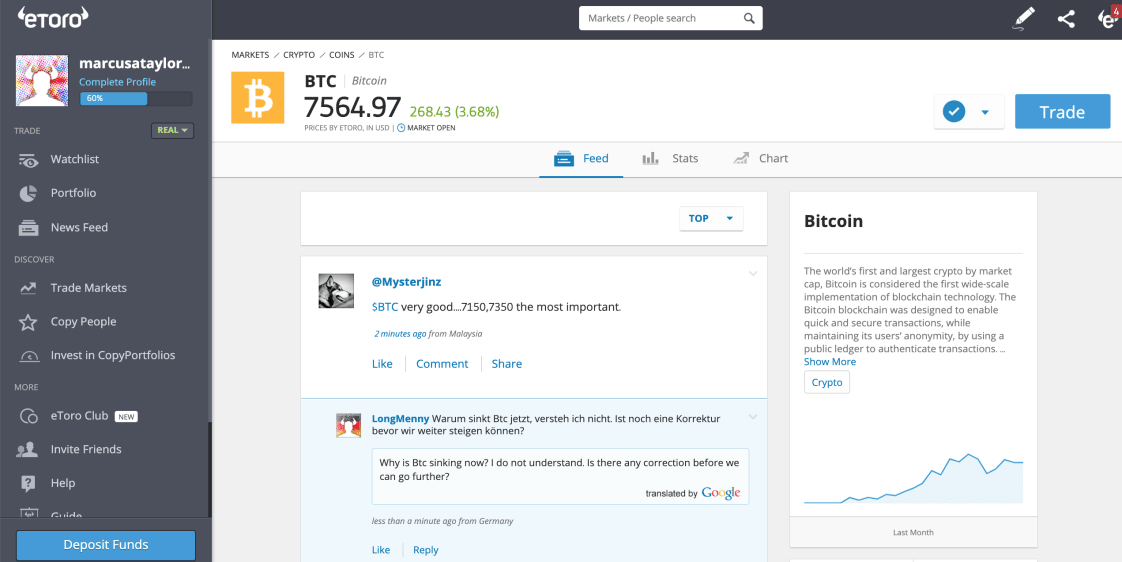The image size is (1122, 562).
Task: Click the LongMenny avatar thumbnail
Action: point(348,425)
